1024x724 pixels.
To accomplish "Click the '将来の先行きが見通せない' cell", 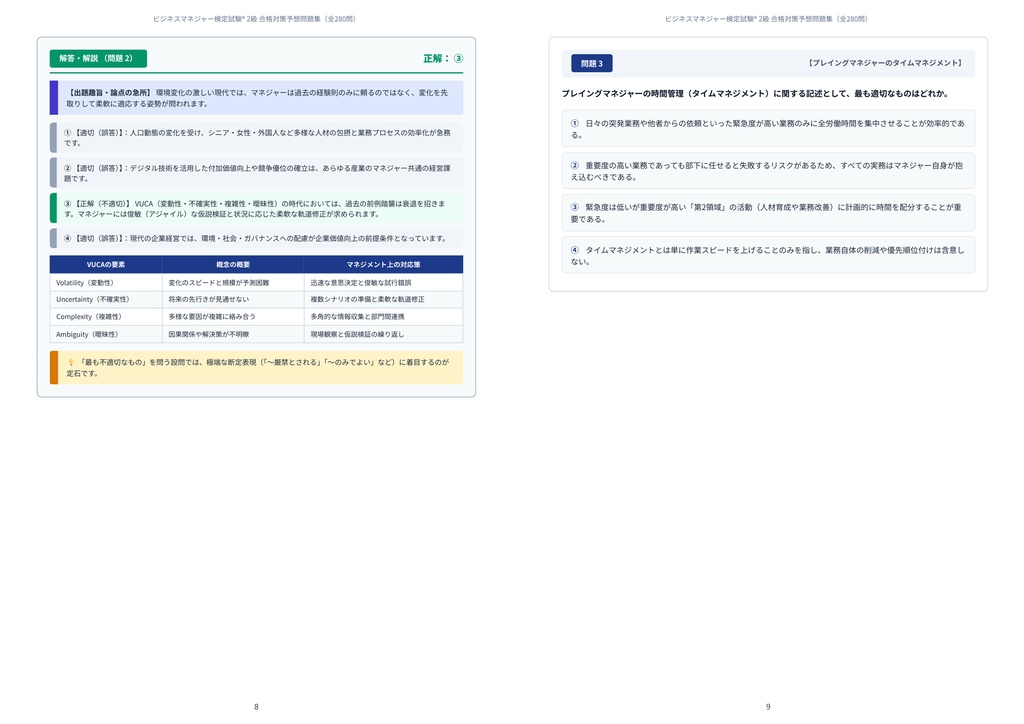I will [232, 300].
